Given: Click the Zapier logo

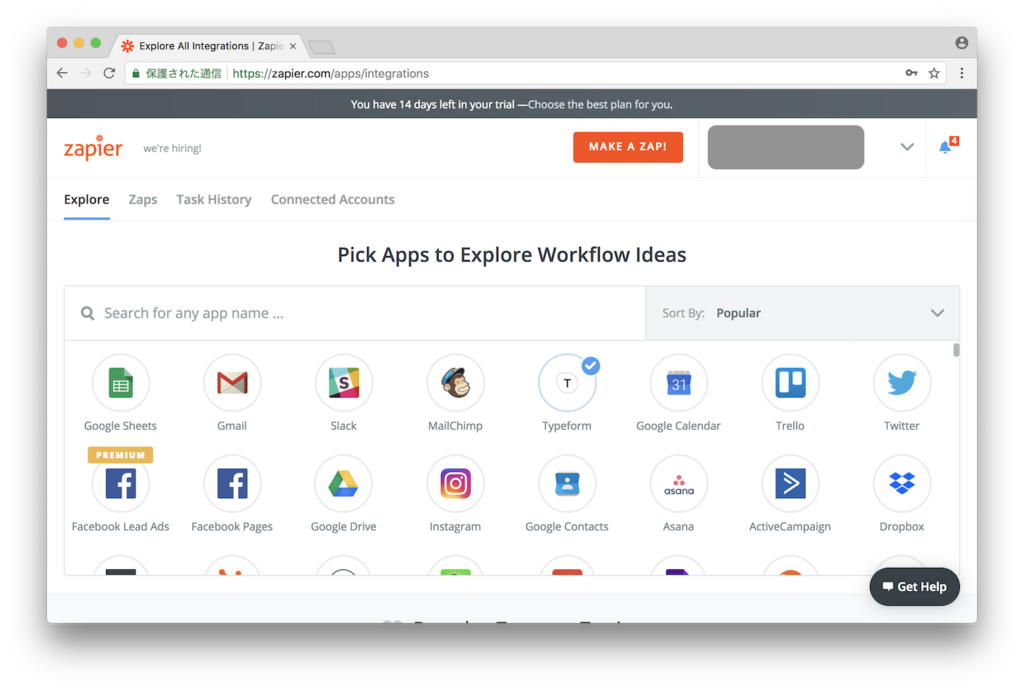Looking at the screenshot, I should 93,148.
